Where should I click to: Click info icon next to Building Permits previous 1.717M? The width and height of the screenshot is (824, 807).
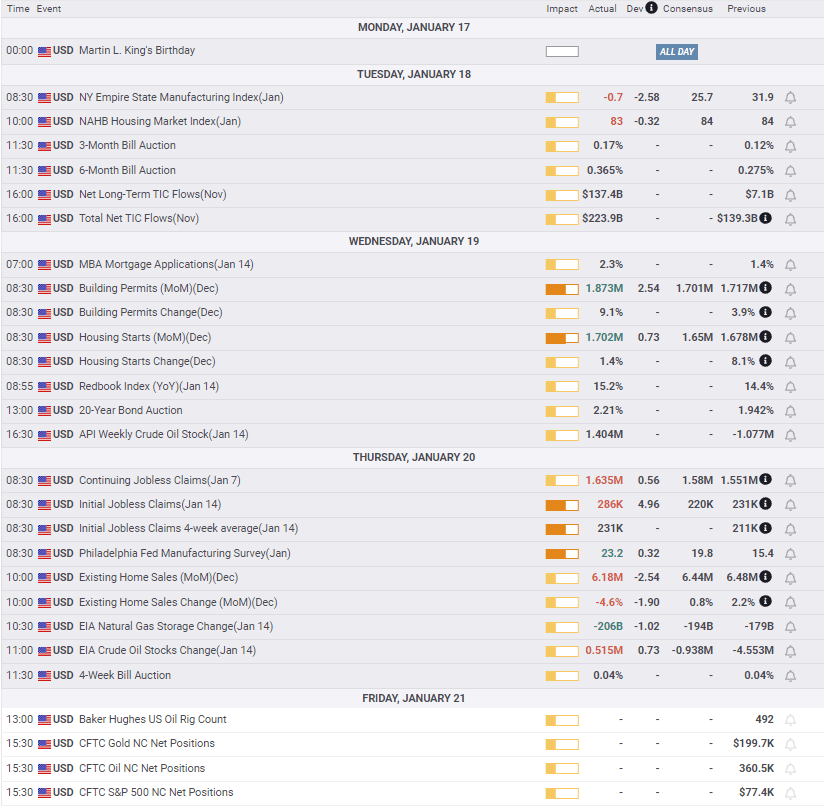point(766,287)
